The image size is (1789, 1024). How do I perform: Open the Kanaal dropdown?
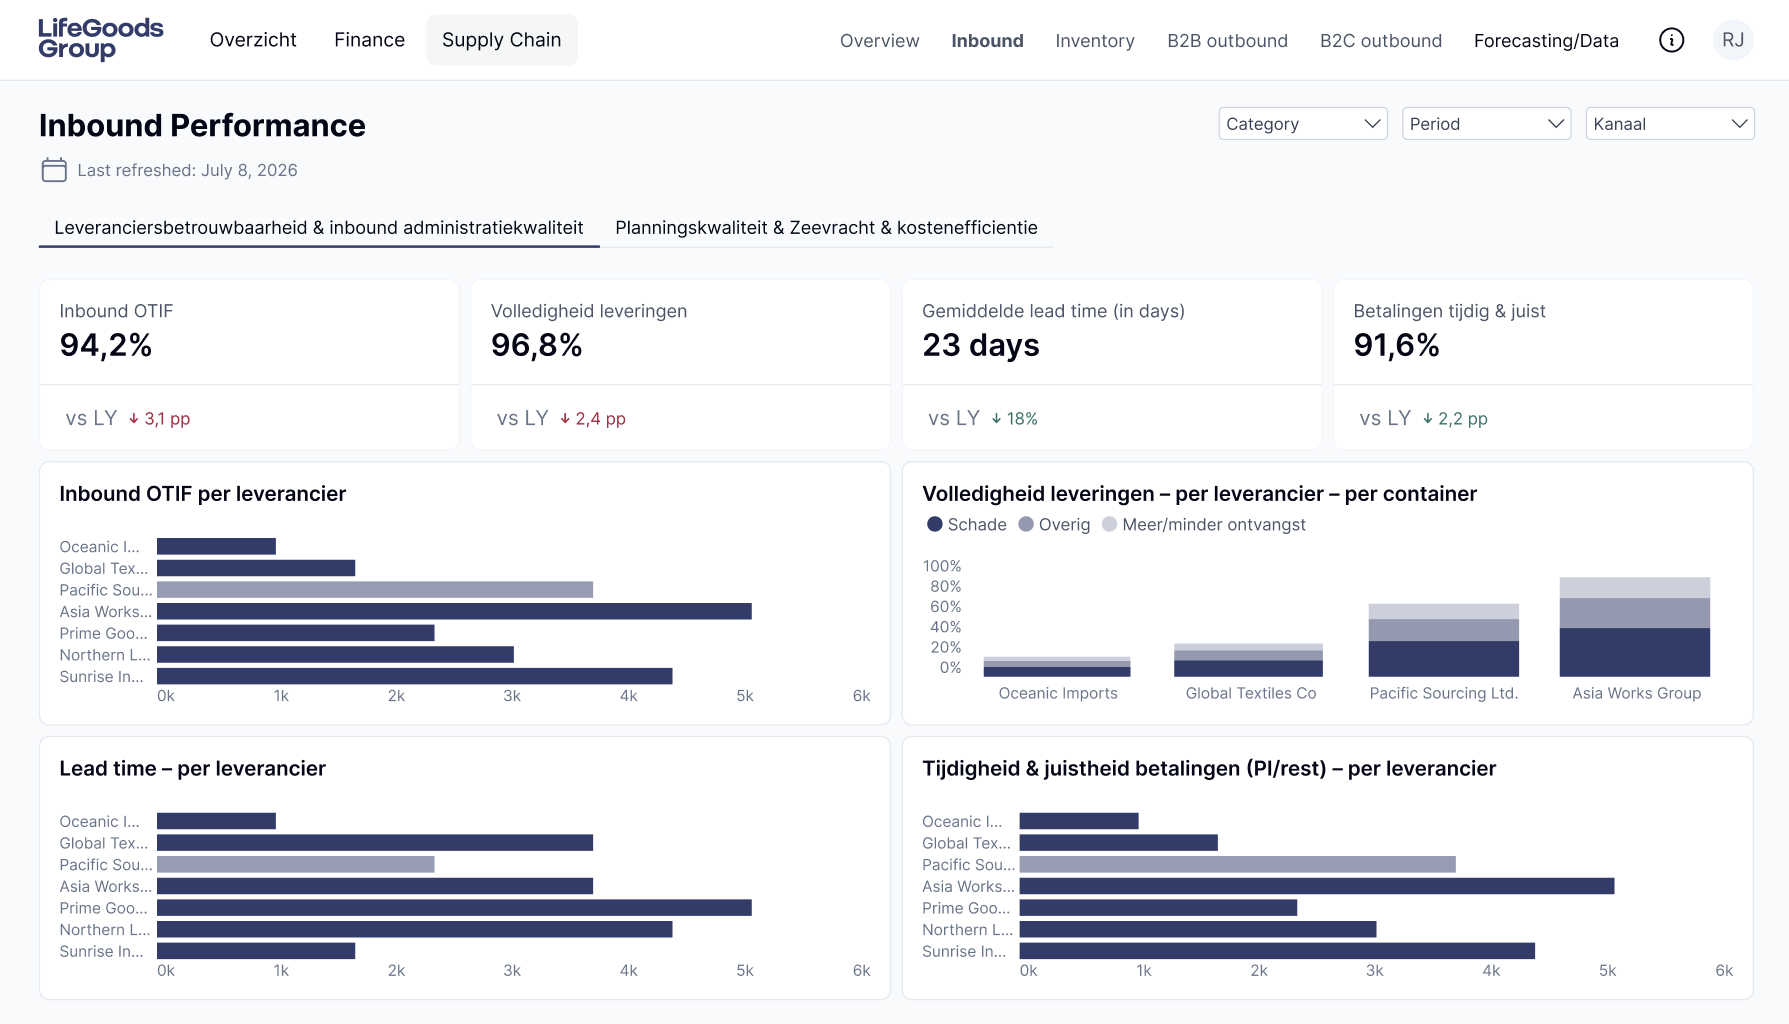click(x=1670, y=124)
